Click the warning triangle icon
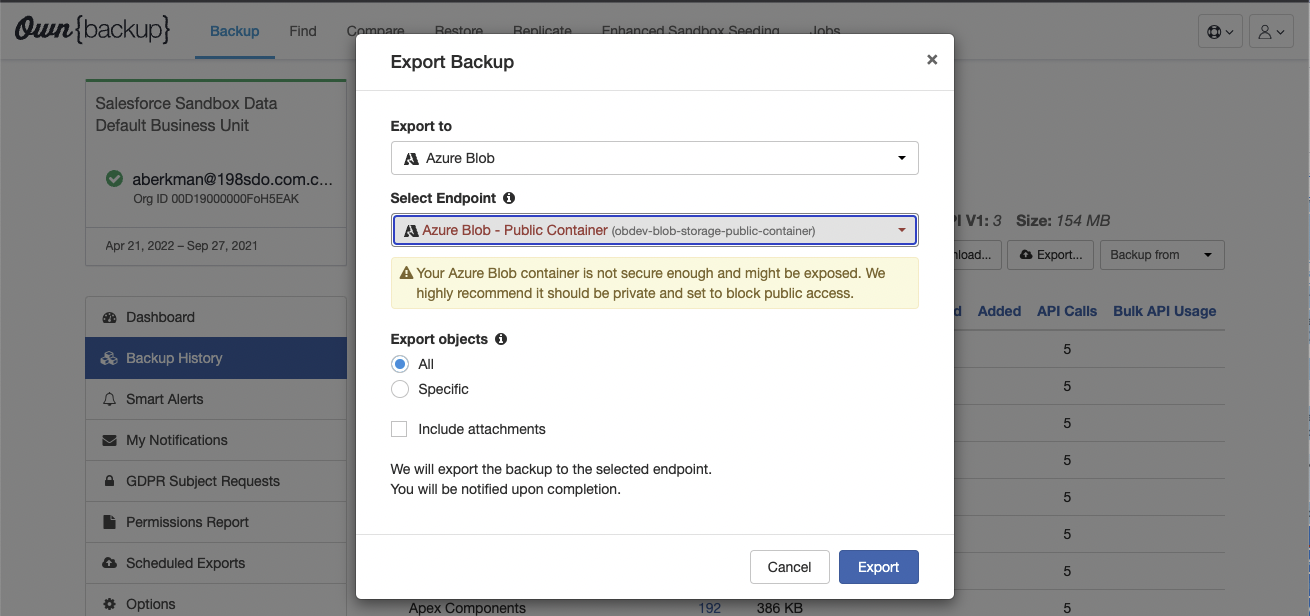The height and width of the screenshot is (616, 1310). pyautogui.click(x=406, y=273)
